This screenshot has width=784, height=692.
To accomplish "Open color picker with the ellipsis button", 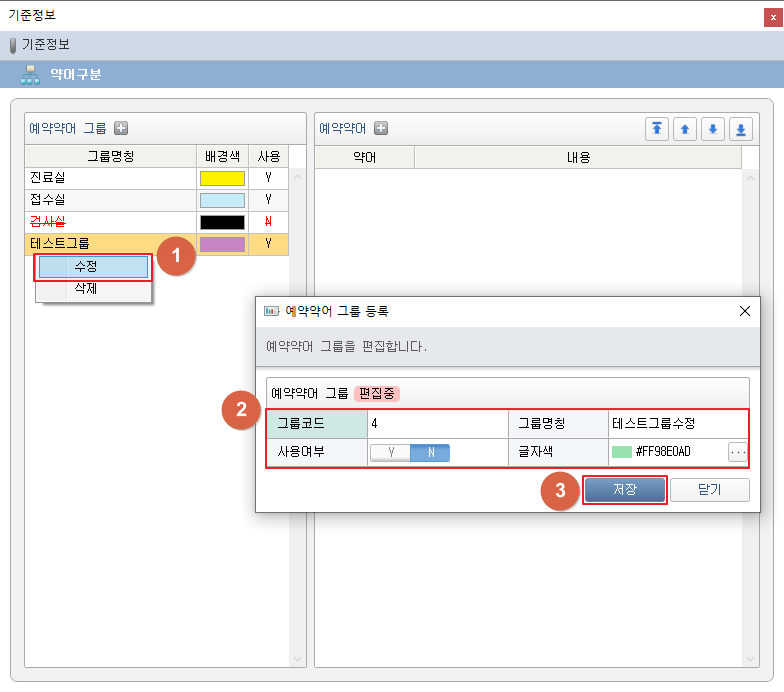I will [738, 453].
